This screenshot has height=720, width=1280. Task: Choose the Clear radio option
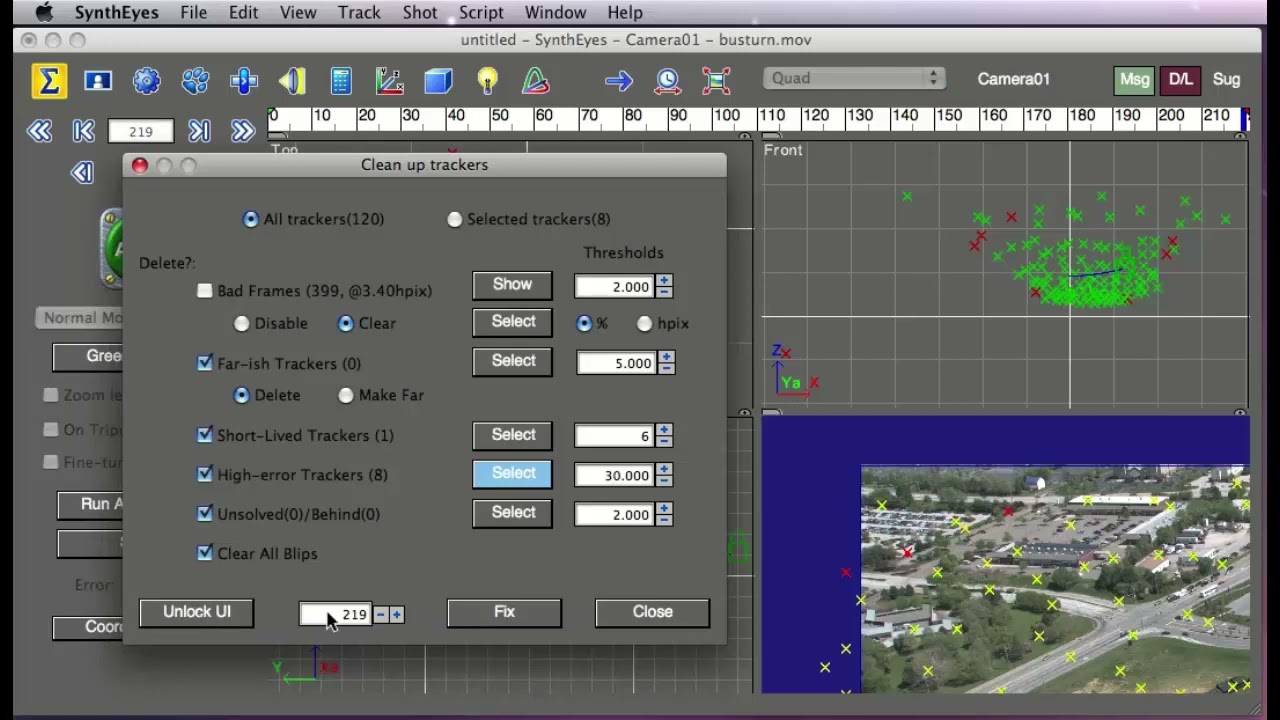(x=346, y=323)
